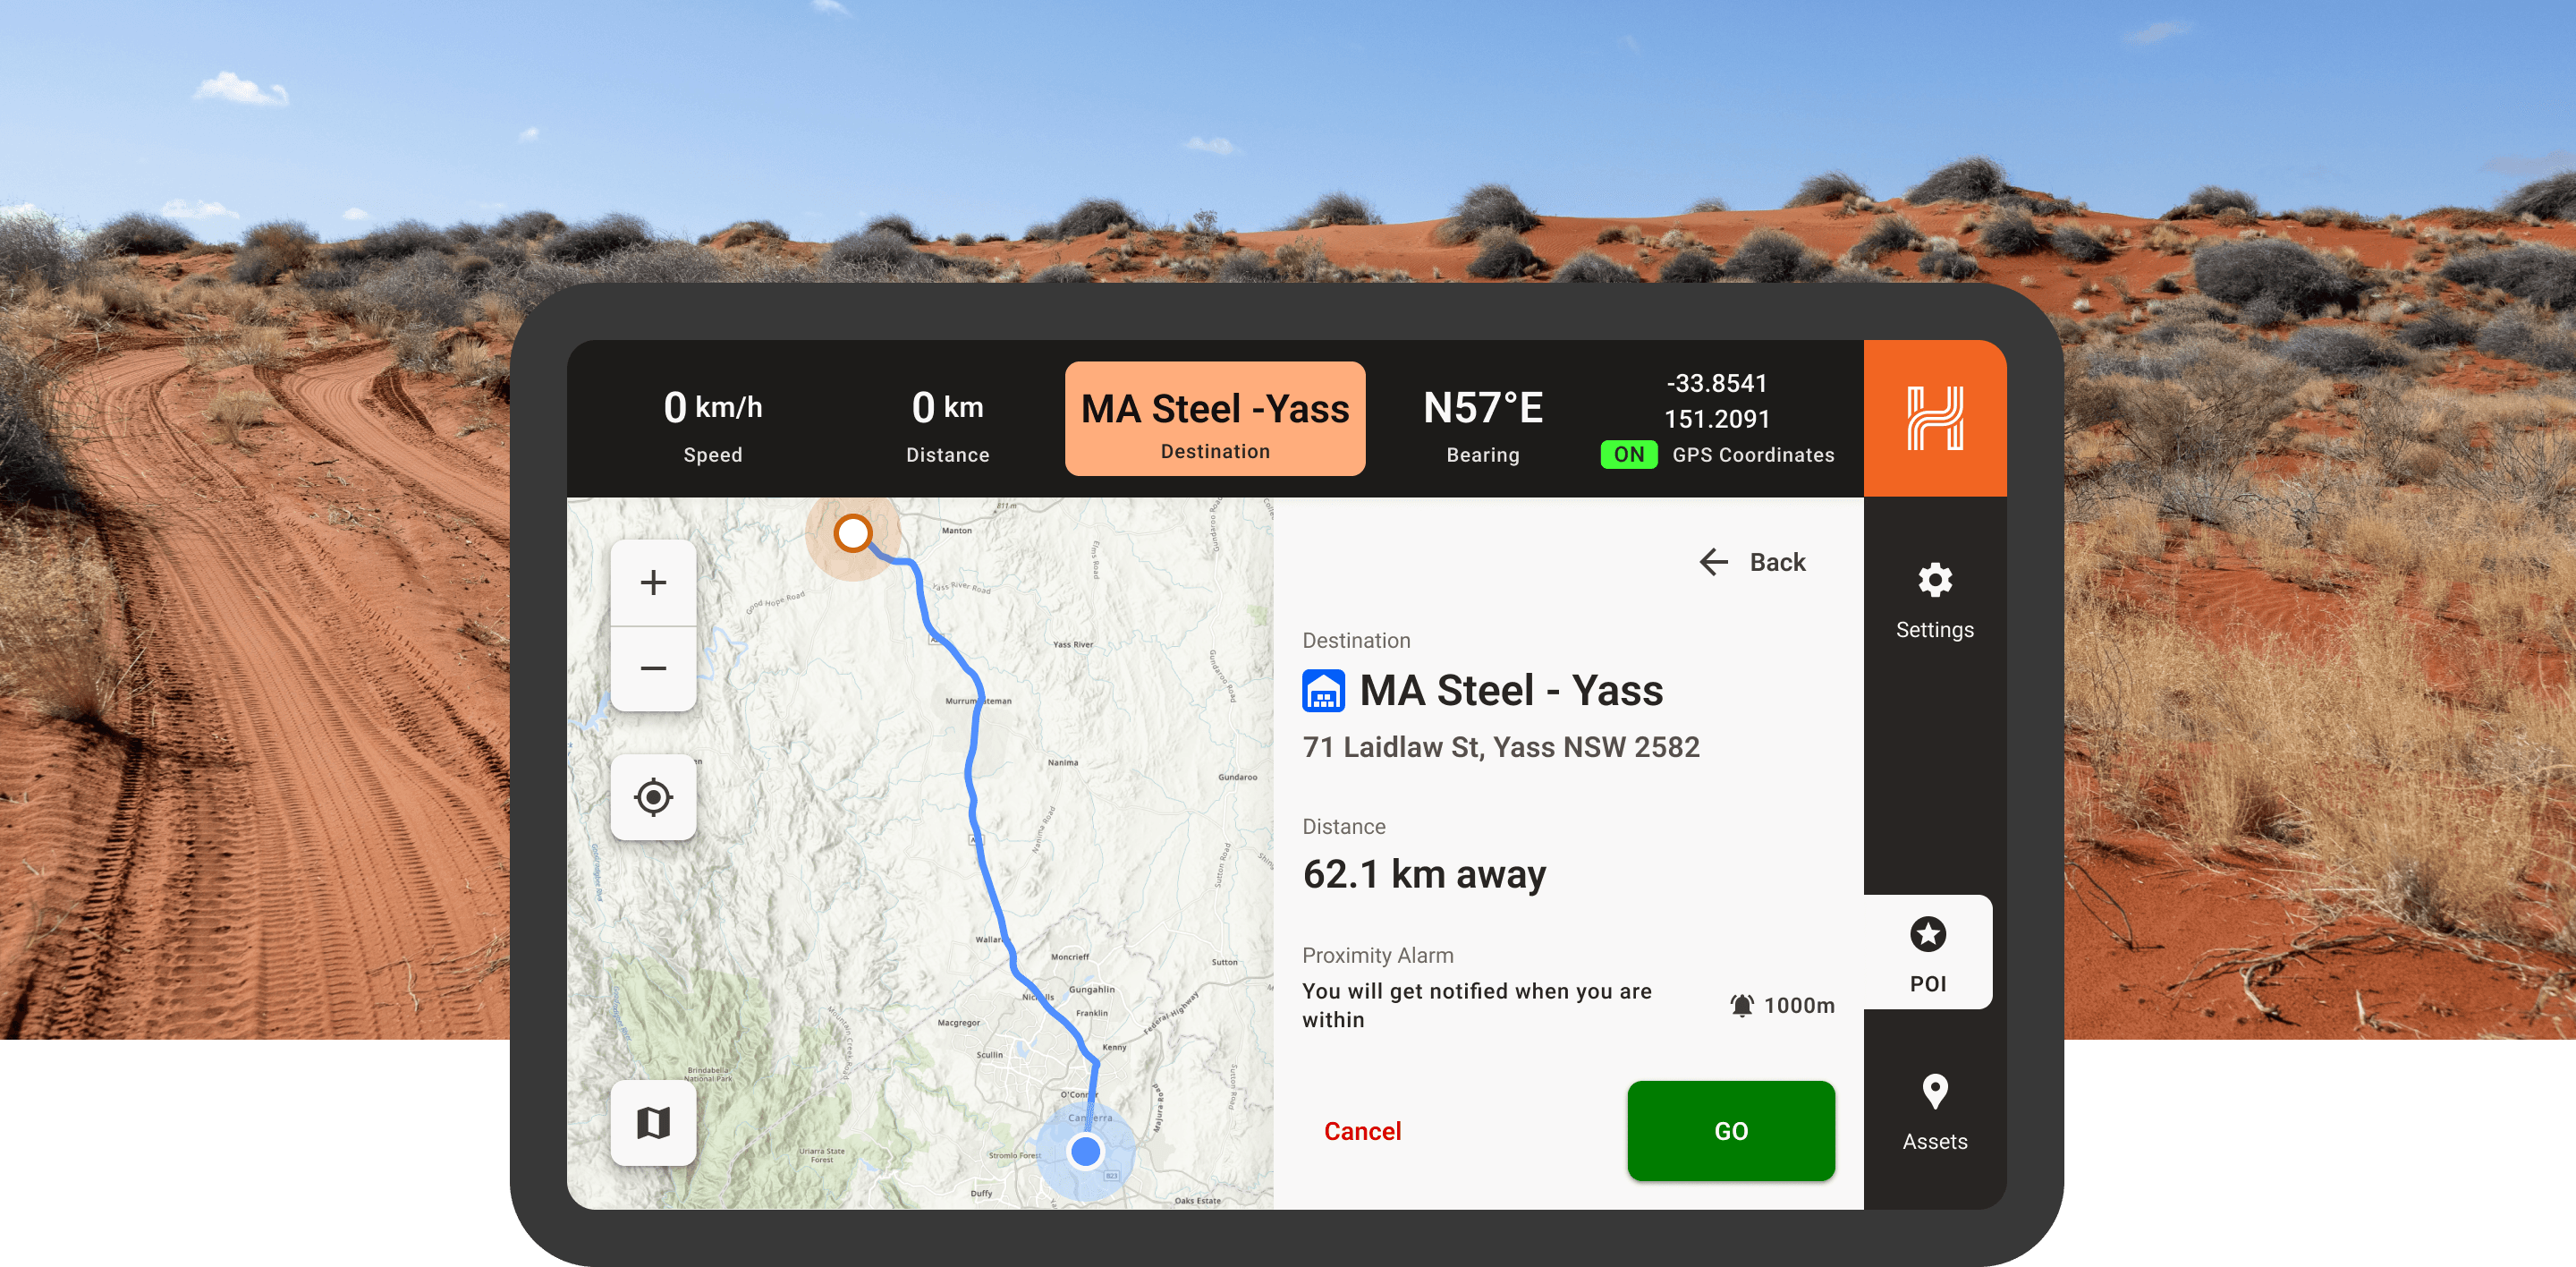
Task: Open map layers button
Action: click(x=653, y=1122)
